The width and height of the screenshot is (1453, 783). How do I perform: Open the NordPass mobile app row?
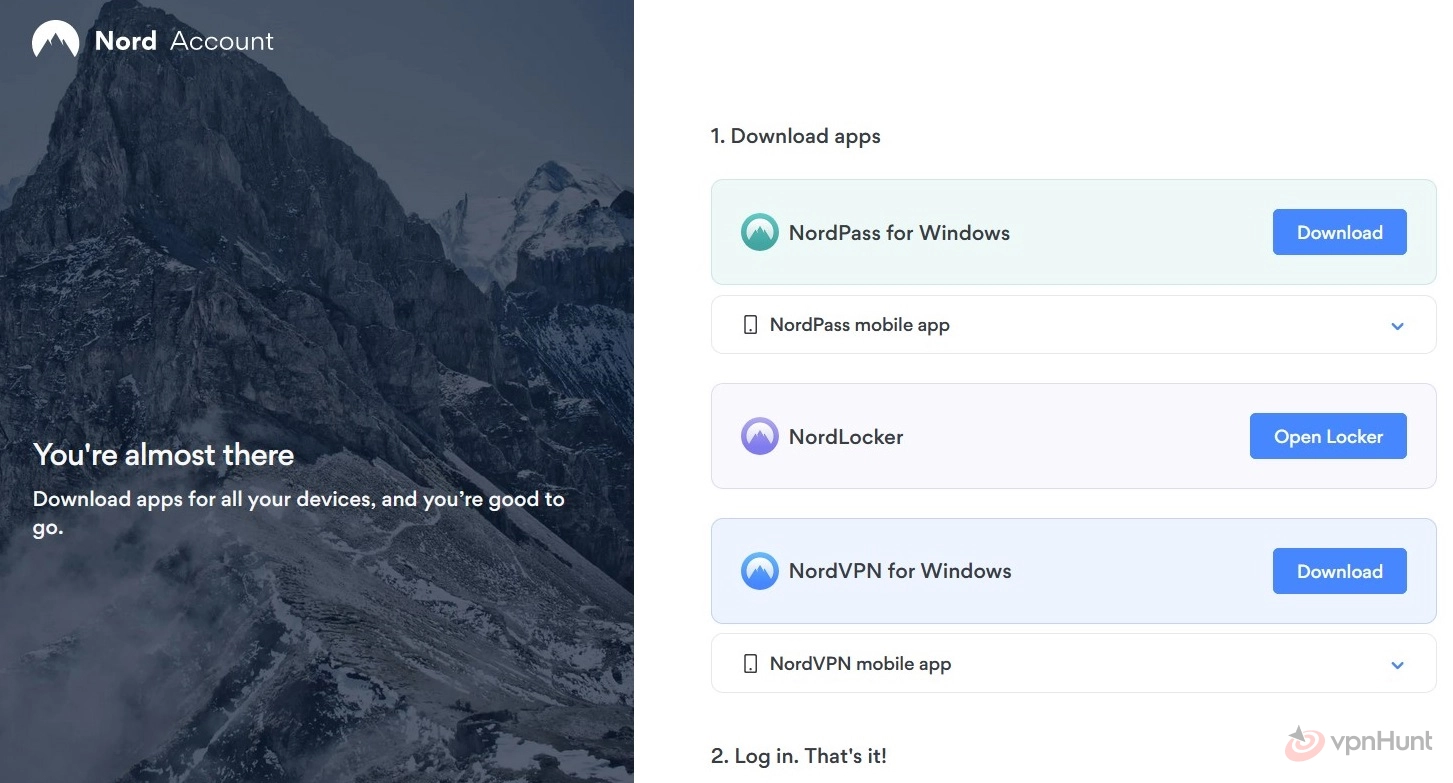pyautogui.click(x=1074, y=325)
